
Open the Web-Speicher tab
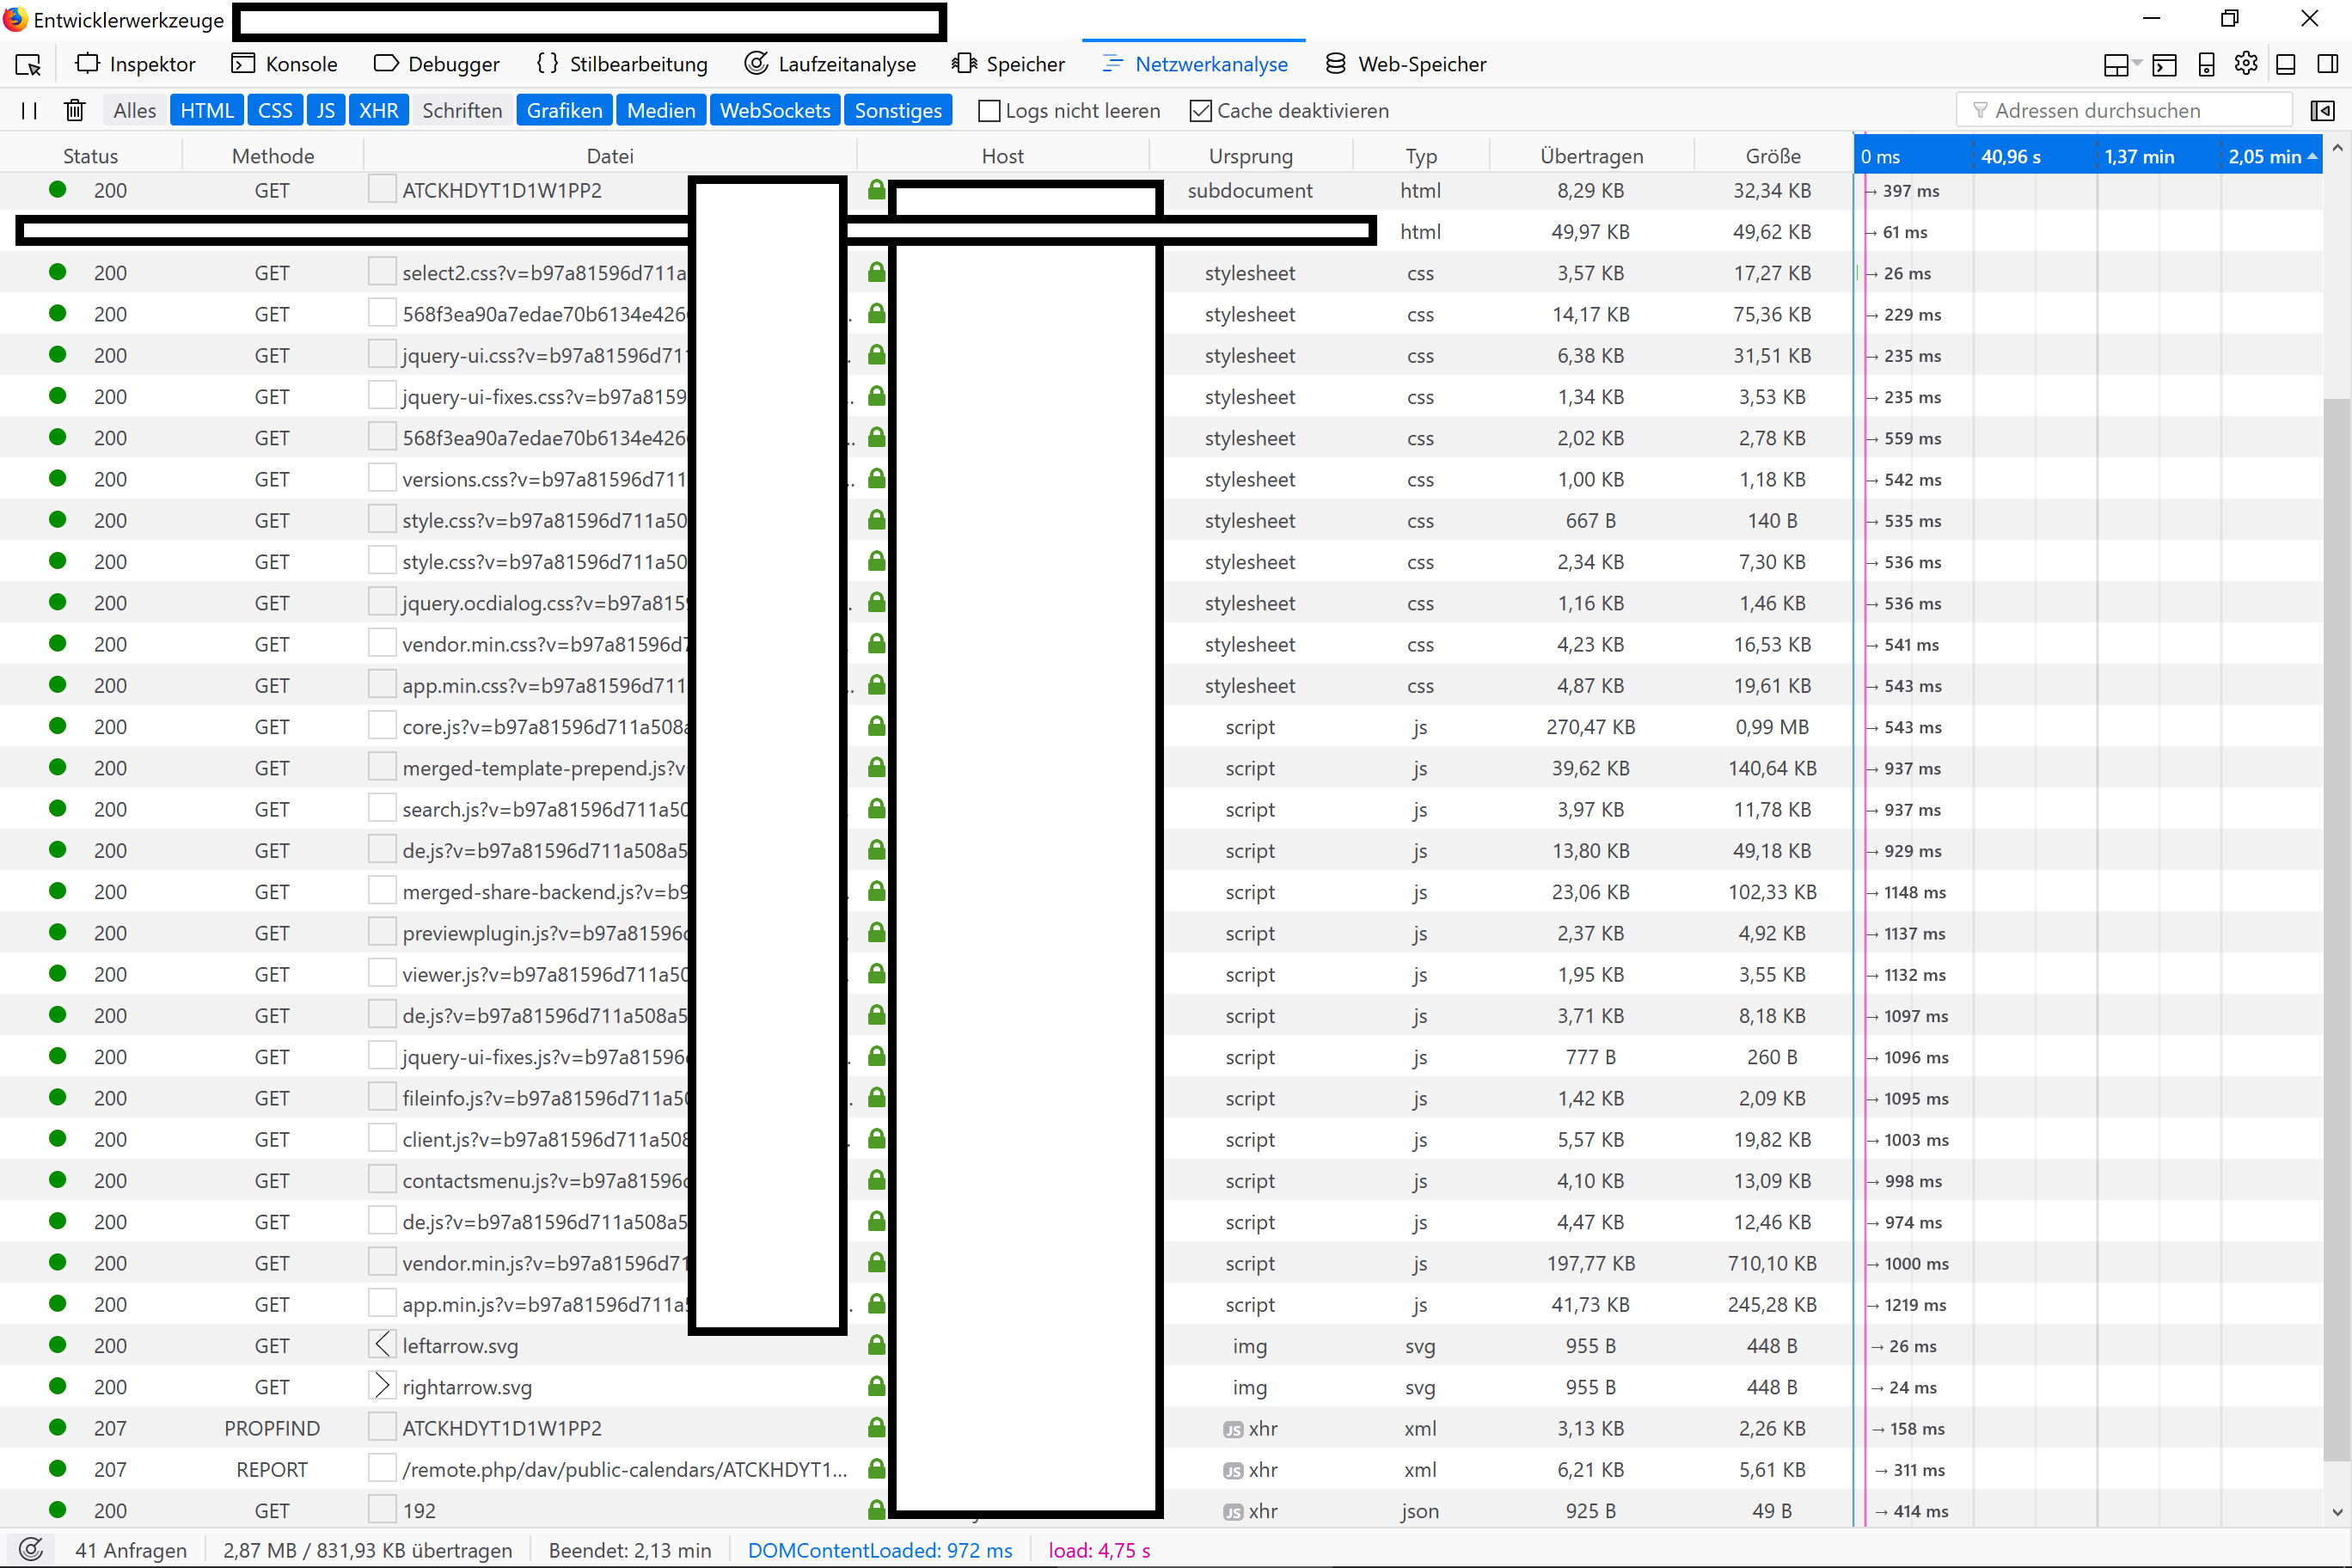pyautogui.click(x=1406, y=65)
